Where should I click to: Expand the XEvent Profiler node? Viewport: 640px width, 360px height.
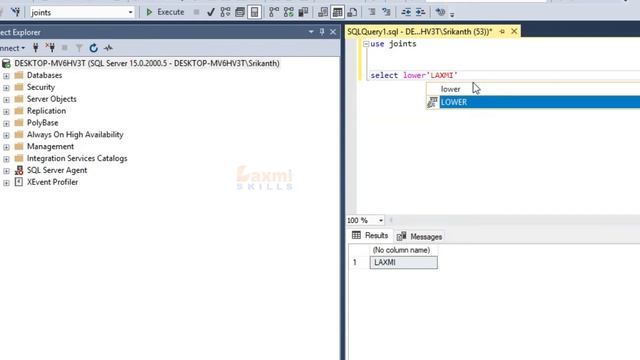(6, 183)
